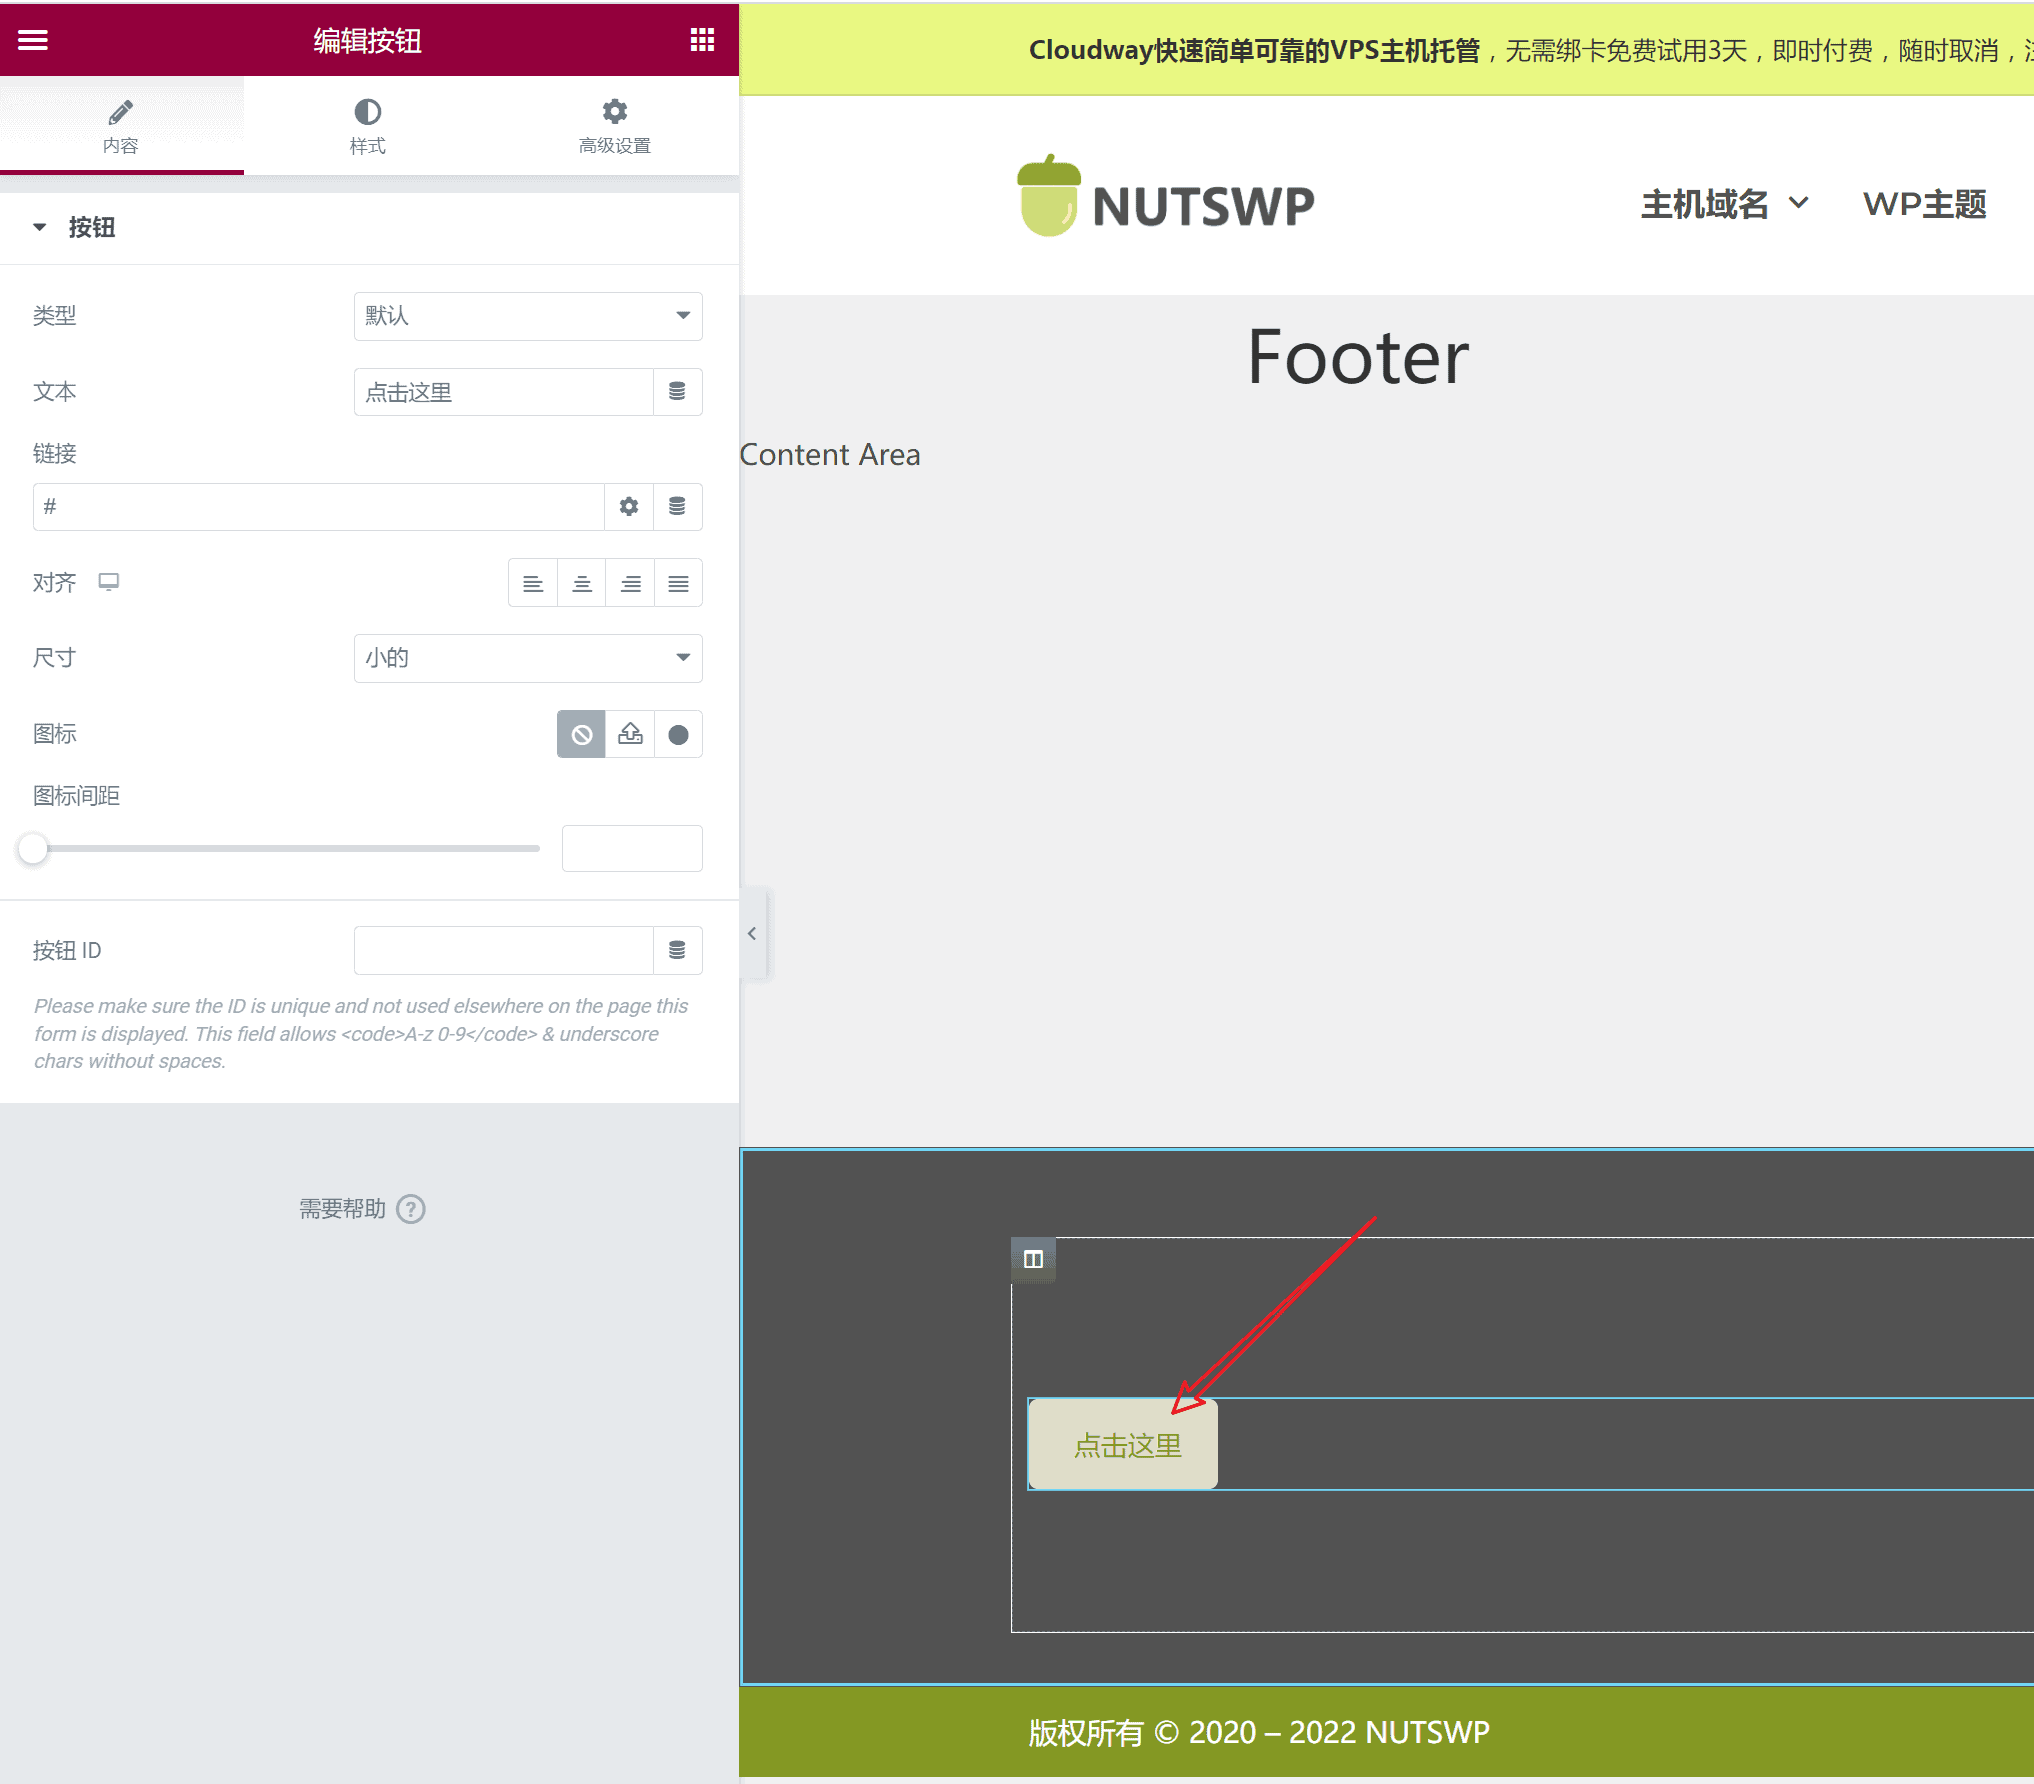The image size is (2034, 1784).
Task: Set button alignment to justified
Action: 678,584
